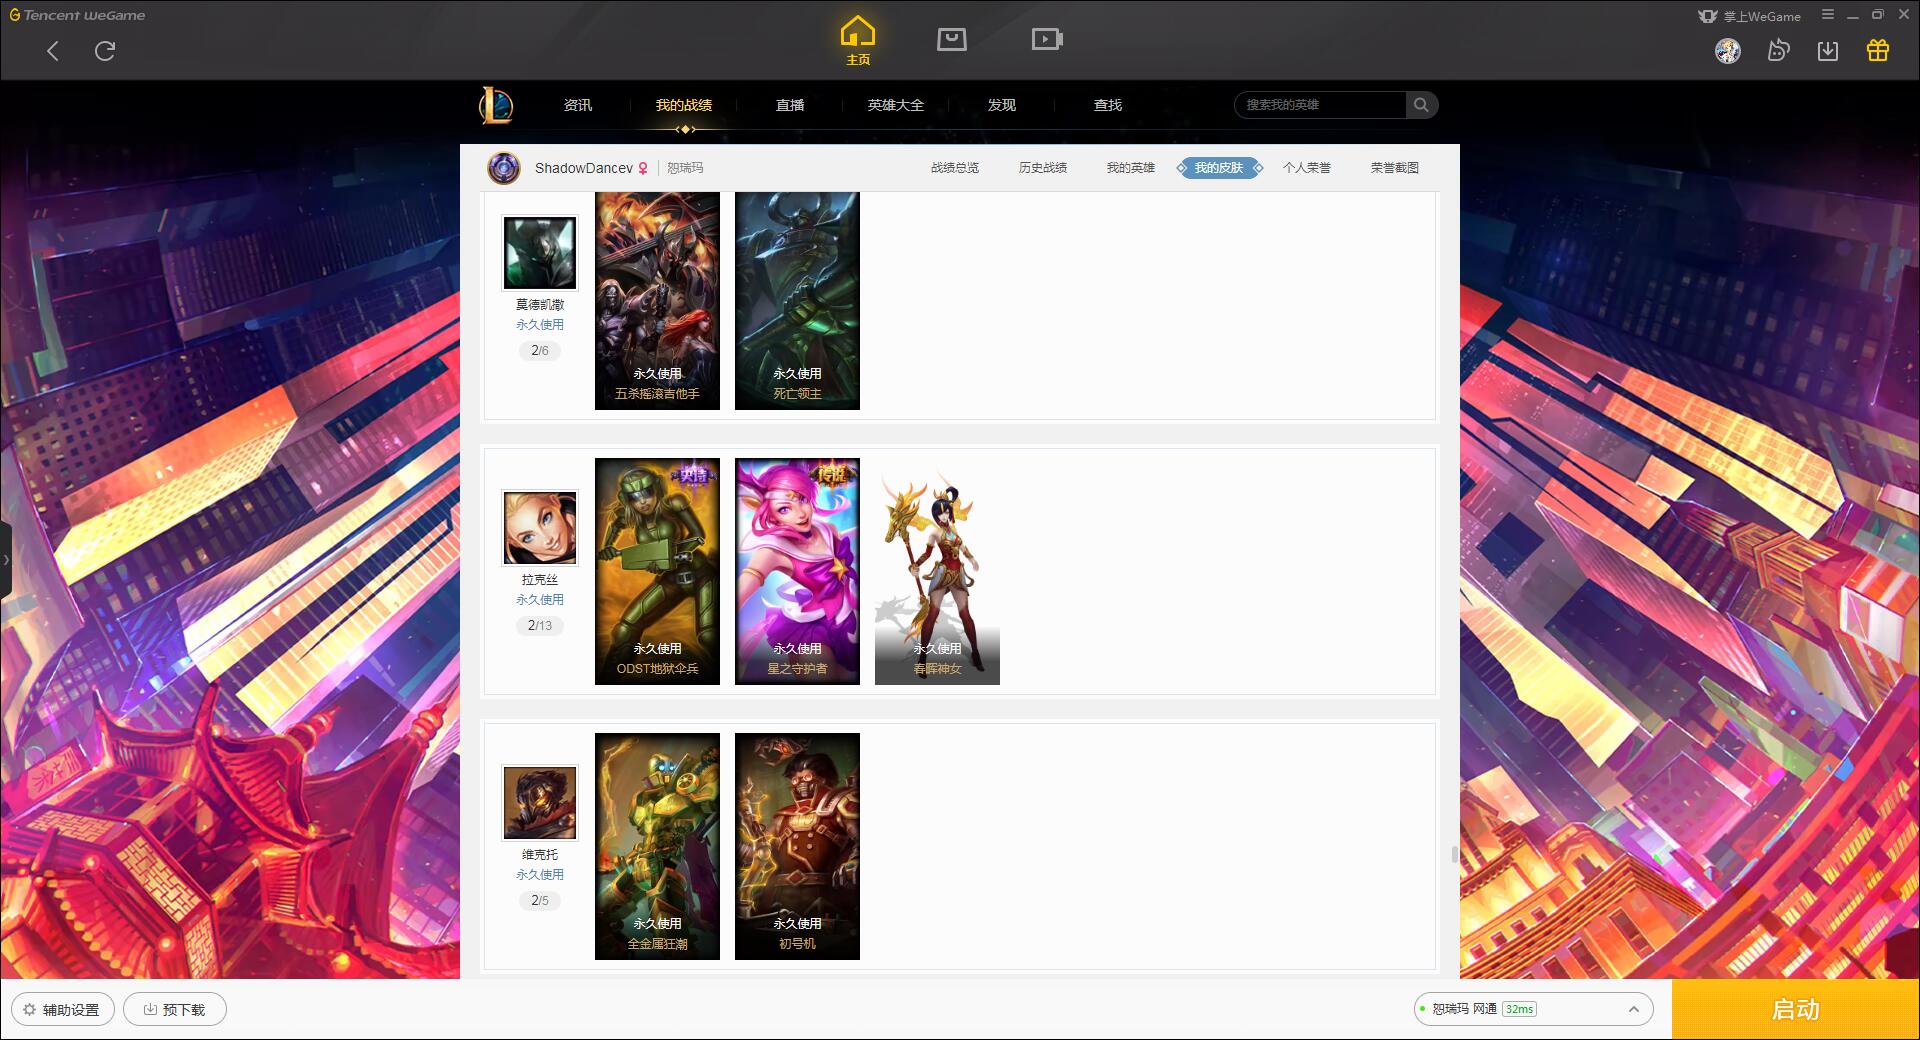Click the 维克托 champion portrait
This screenshot has width=1920, height=1040.
click(540, 803)
